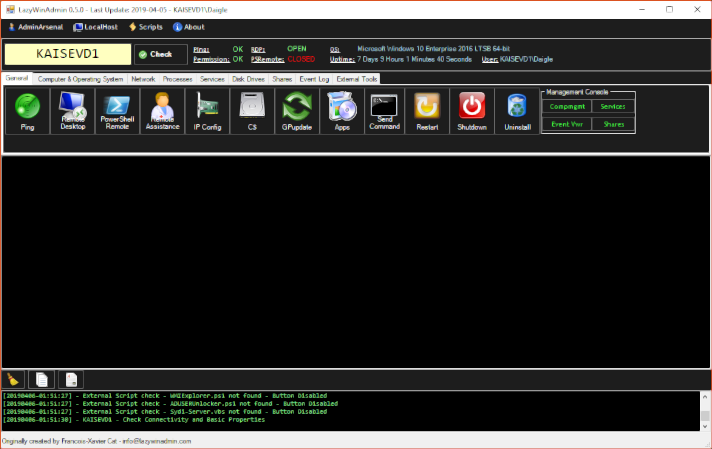This screenshot has height=449, width=712.
Task: Clear the log with broom icon
Action: click(13, 380)
